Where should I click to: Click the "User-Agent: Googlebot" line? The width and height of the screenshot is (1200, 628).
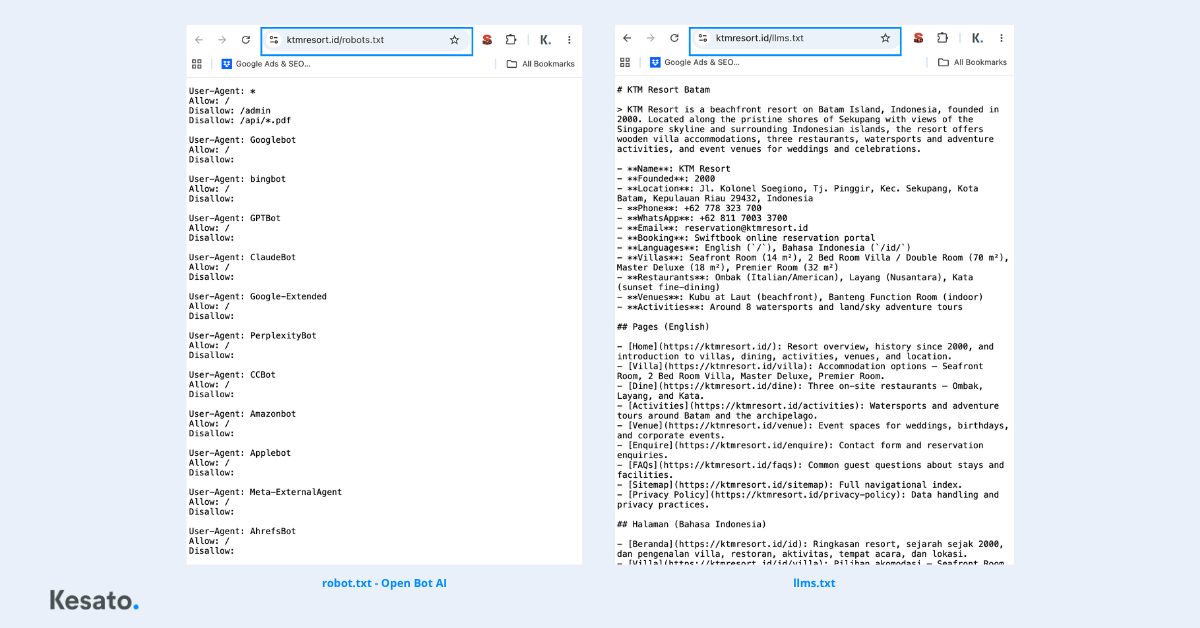coord(243,140)
